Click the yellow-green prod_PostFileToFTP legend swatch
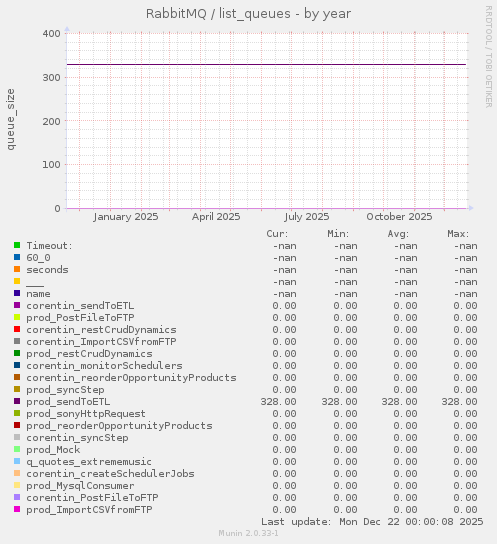The width and height of the screenshot is (497, 544). [17, 317]
